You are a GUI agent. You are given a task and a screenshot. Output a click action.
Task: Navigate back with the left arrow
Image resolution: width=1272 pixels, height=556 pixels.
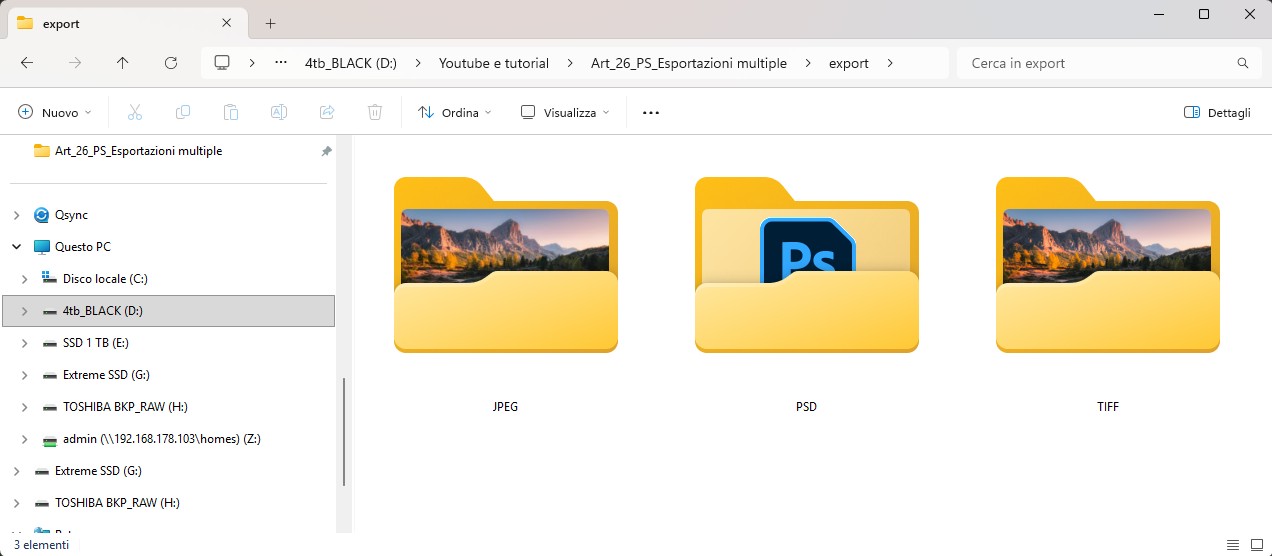(x=27, y=63)
